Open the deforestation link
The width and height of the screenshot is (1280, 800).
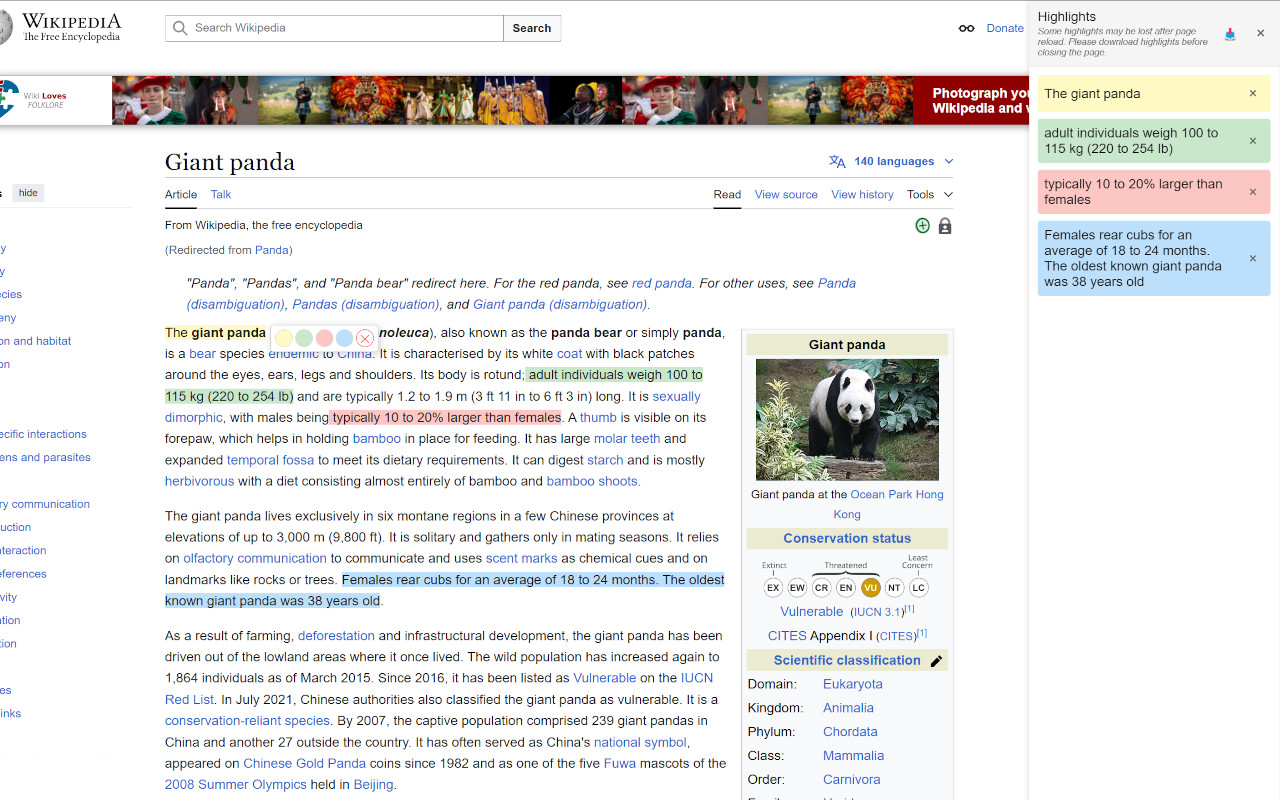tap(336, 636)
